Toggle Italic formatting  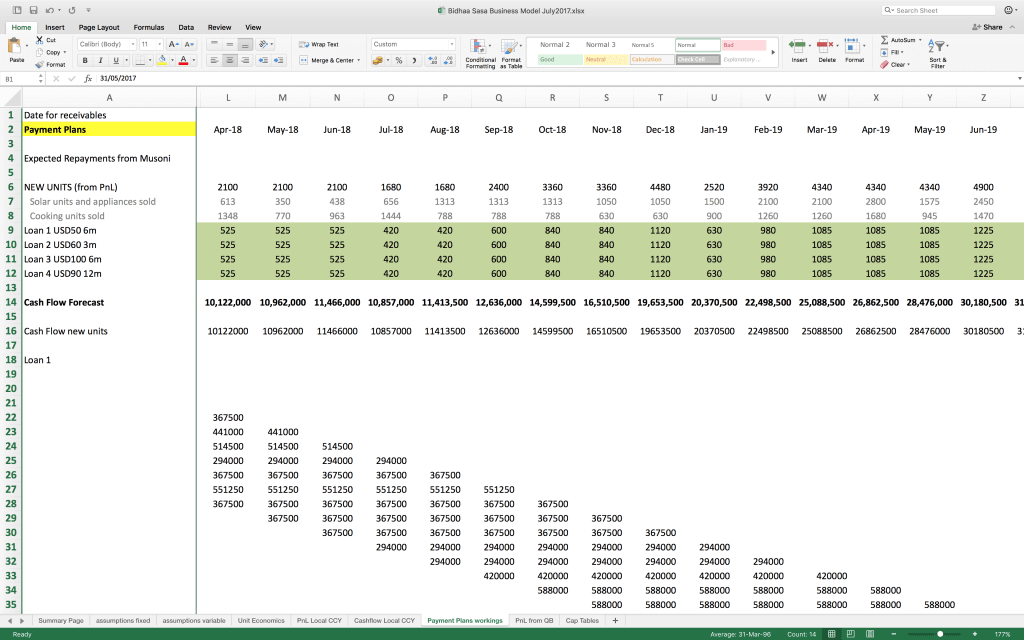100,61
